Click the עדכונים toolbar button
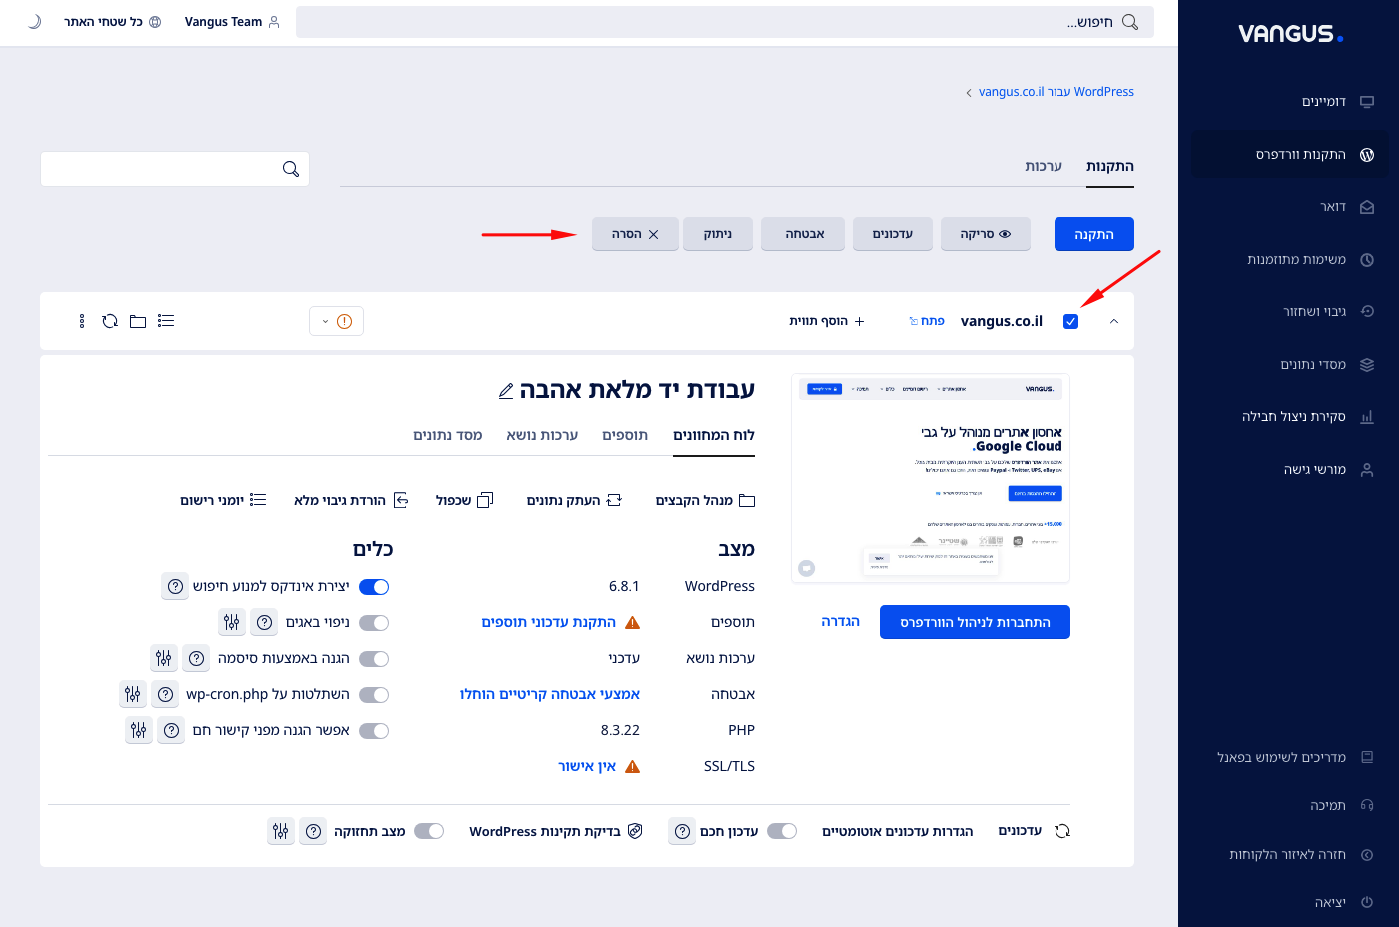The height and width of the screenshot is (927, 1399). pyautogui.click(x=893, y=234)
